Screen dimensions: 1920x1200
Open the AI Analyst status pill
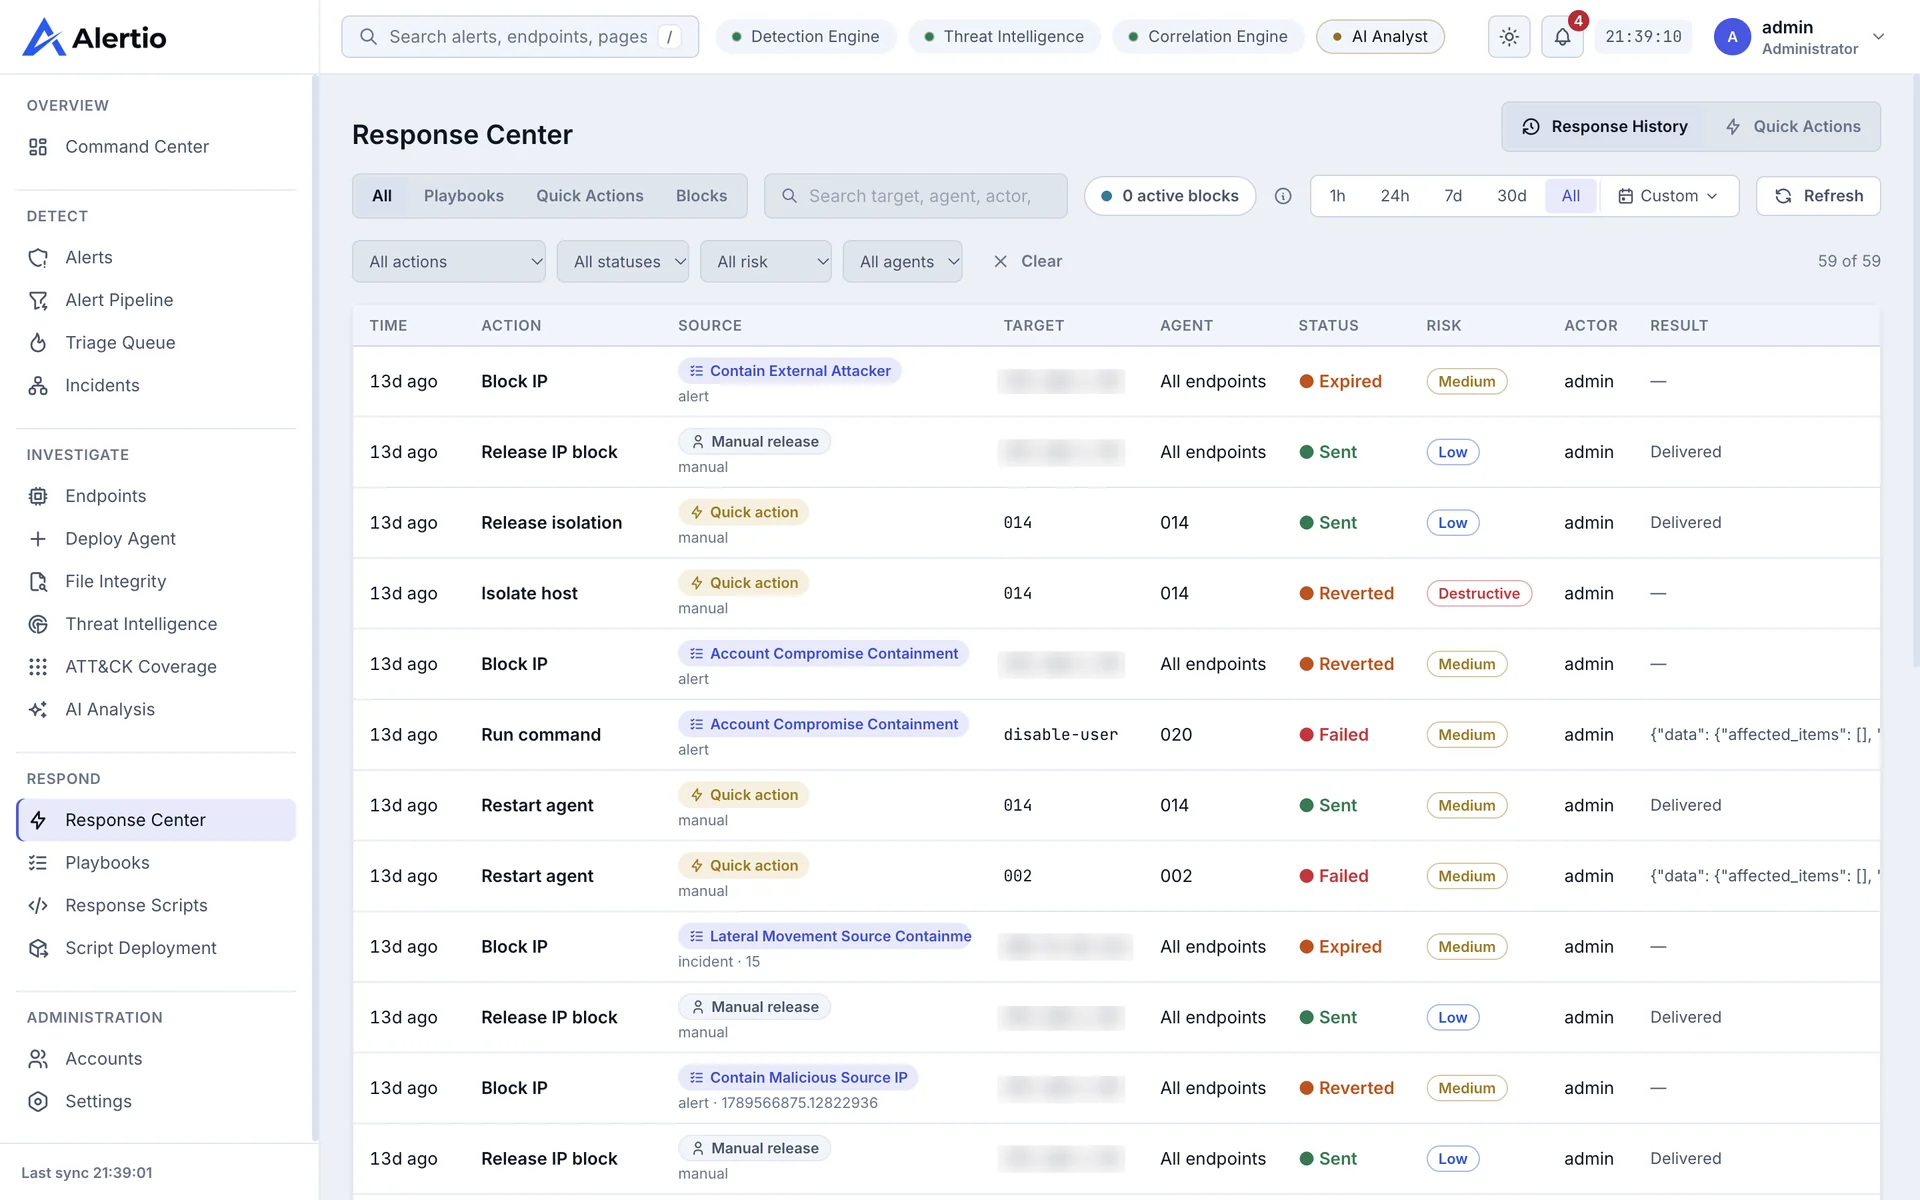tap(1380, 37)
